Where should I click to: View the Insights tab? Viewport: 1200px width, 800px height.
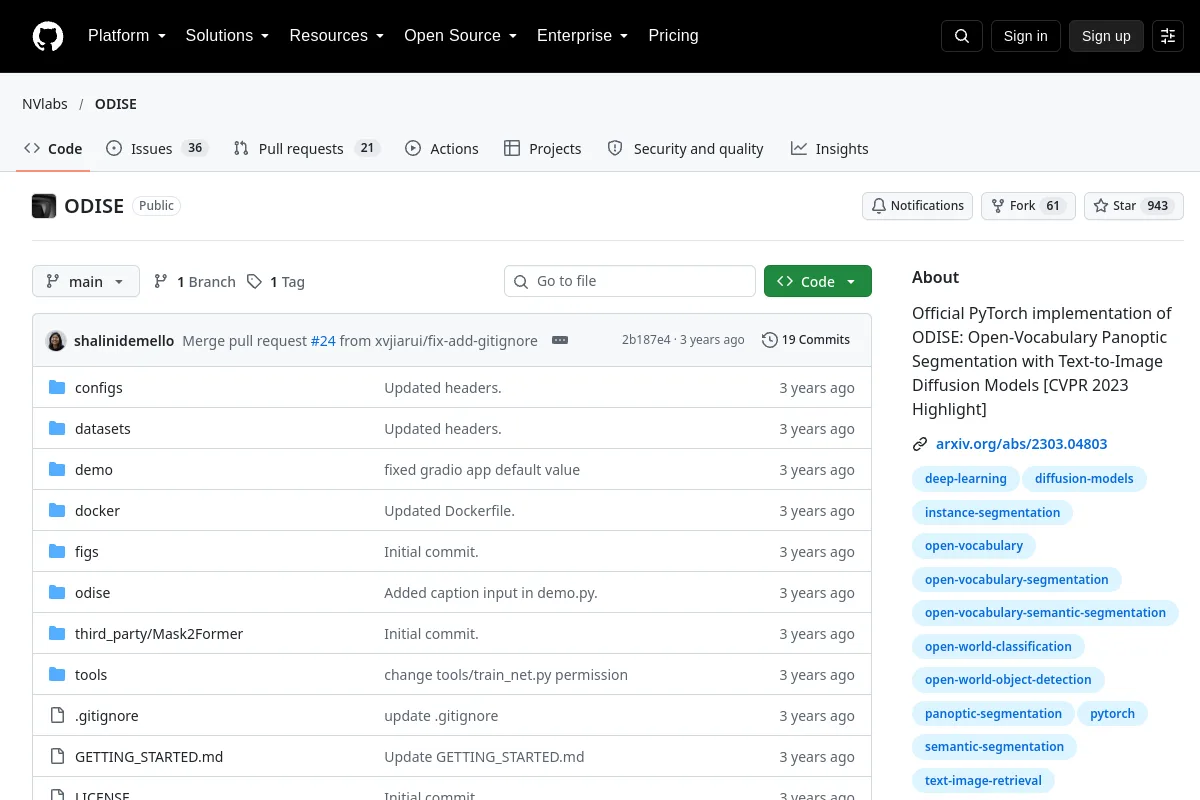click(x=830, y=149)
